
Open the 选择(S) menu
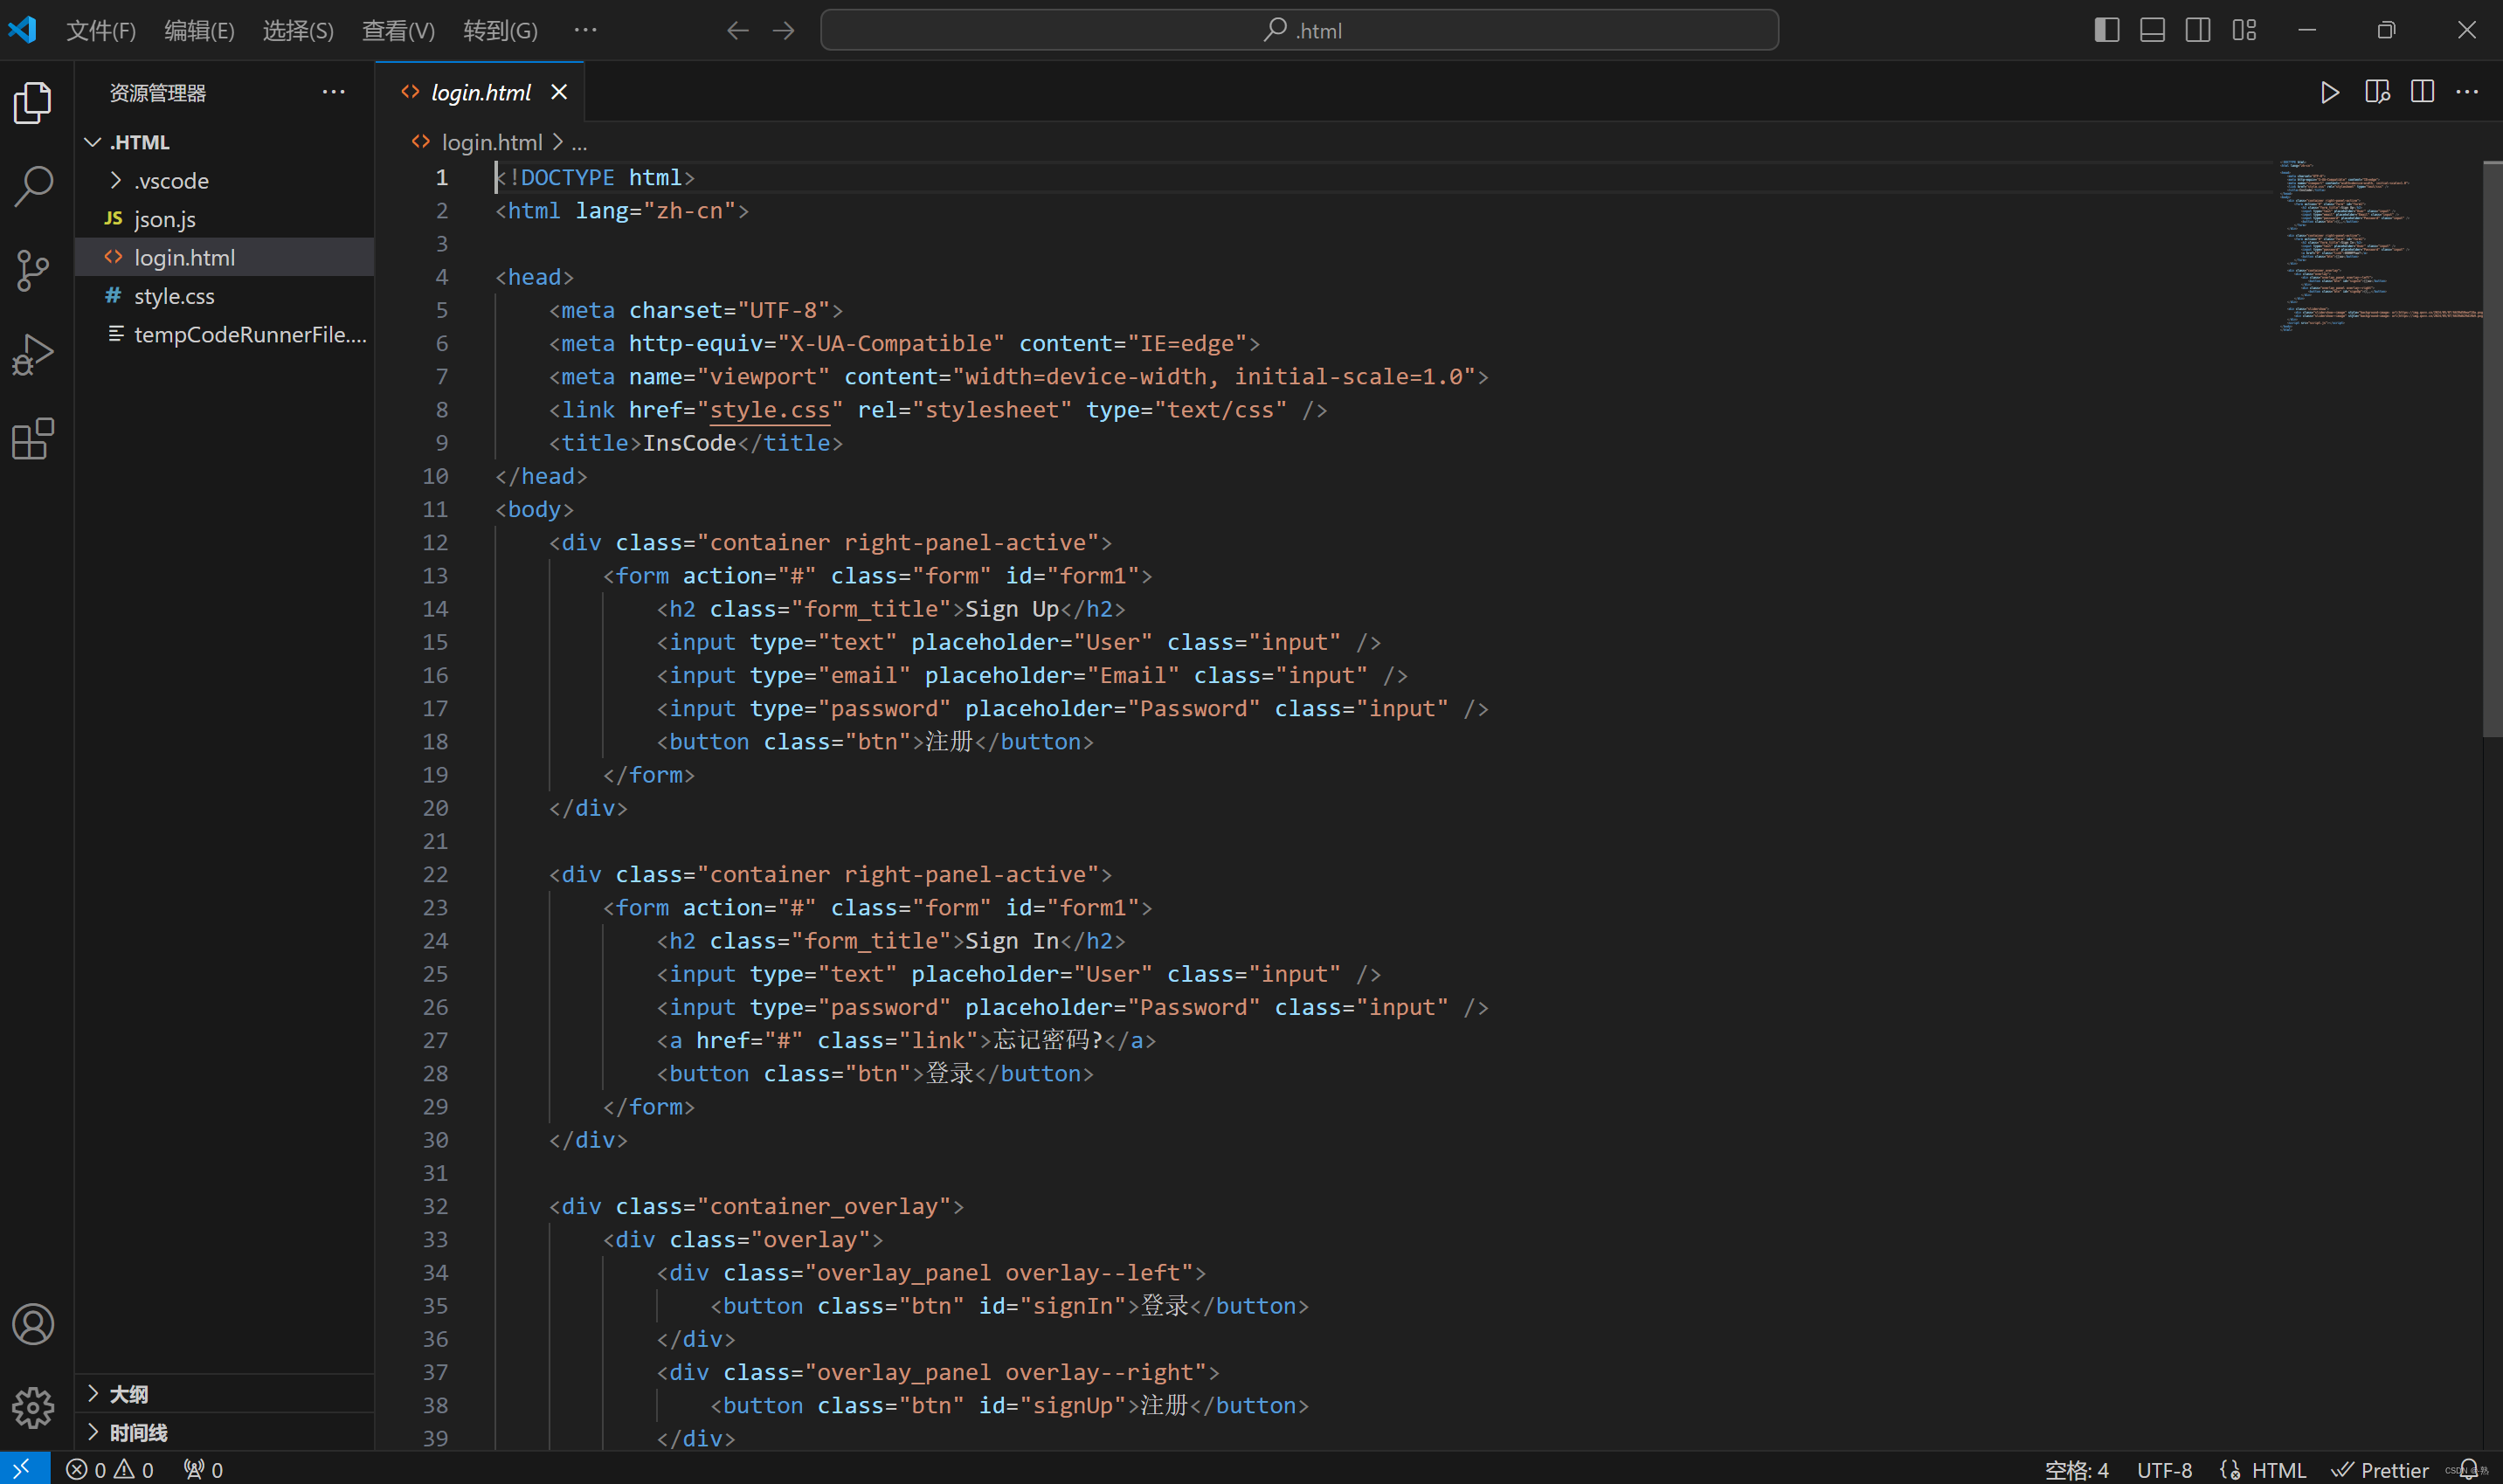click(298, 31)
